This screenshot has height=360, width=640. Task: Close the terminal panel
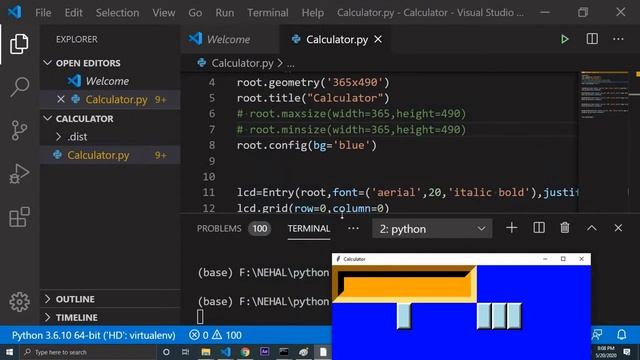coord(618,228)
